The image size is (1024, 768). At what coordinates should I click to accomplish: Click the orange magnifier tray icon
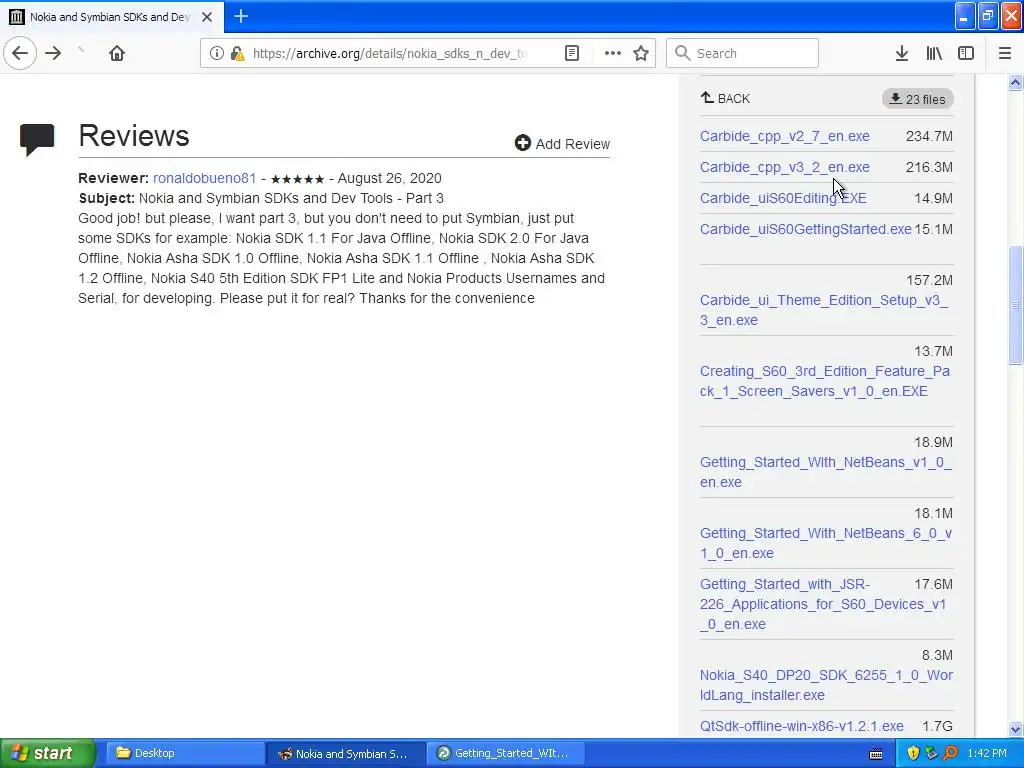pos(950,753)
